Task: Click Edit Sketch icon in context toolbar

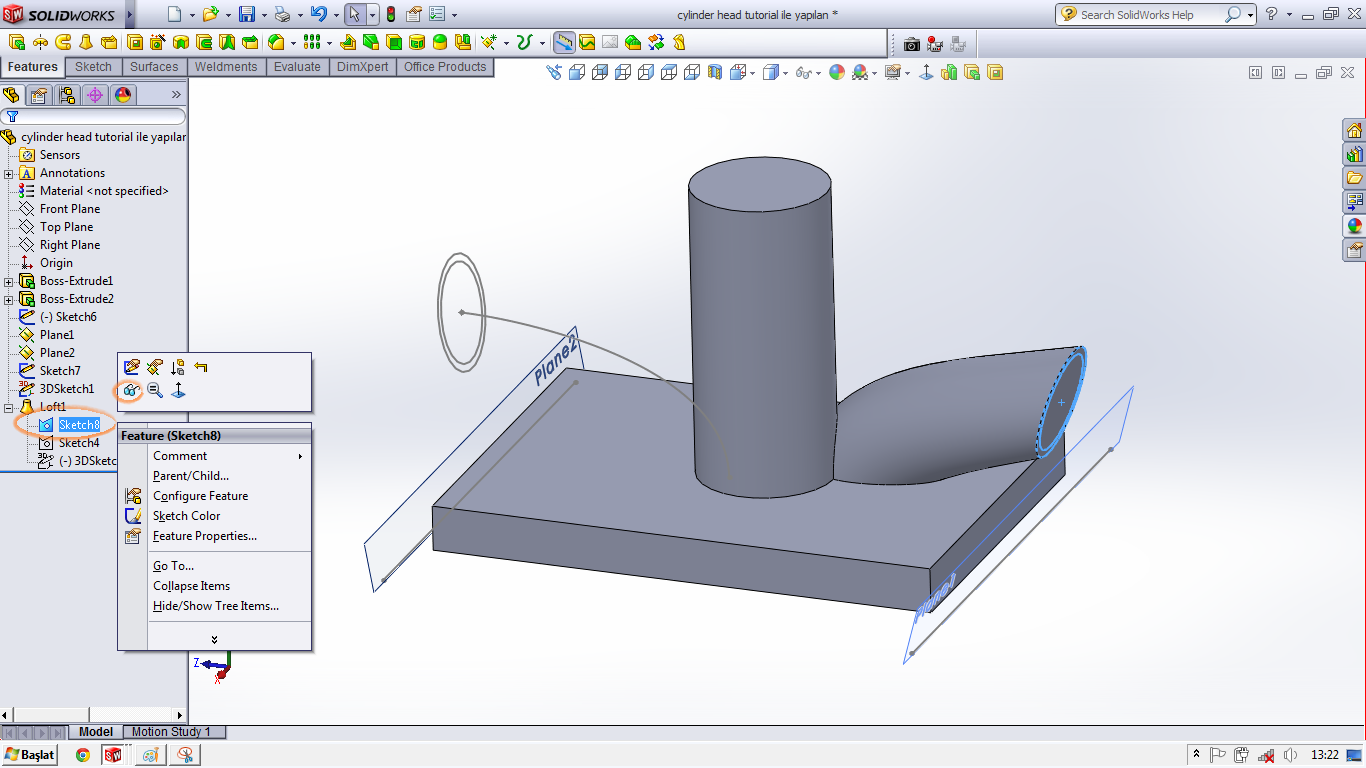Action: point(131,367)
